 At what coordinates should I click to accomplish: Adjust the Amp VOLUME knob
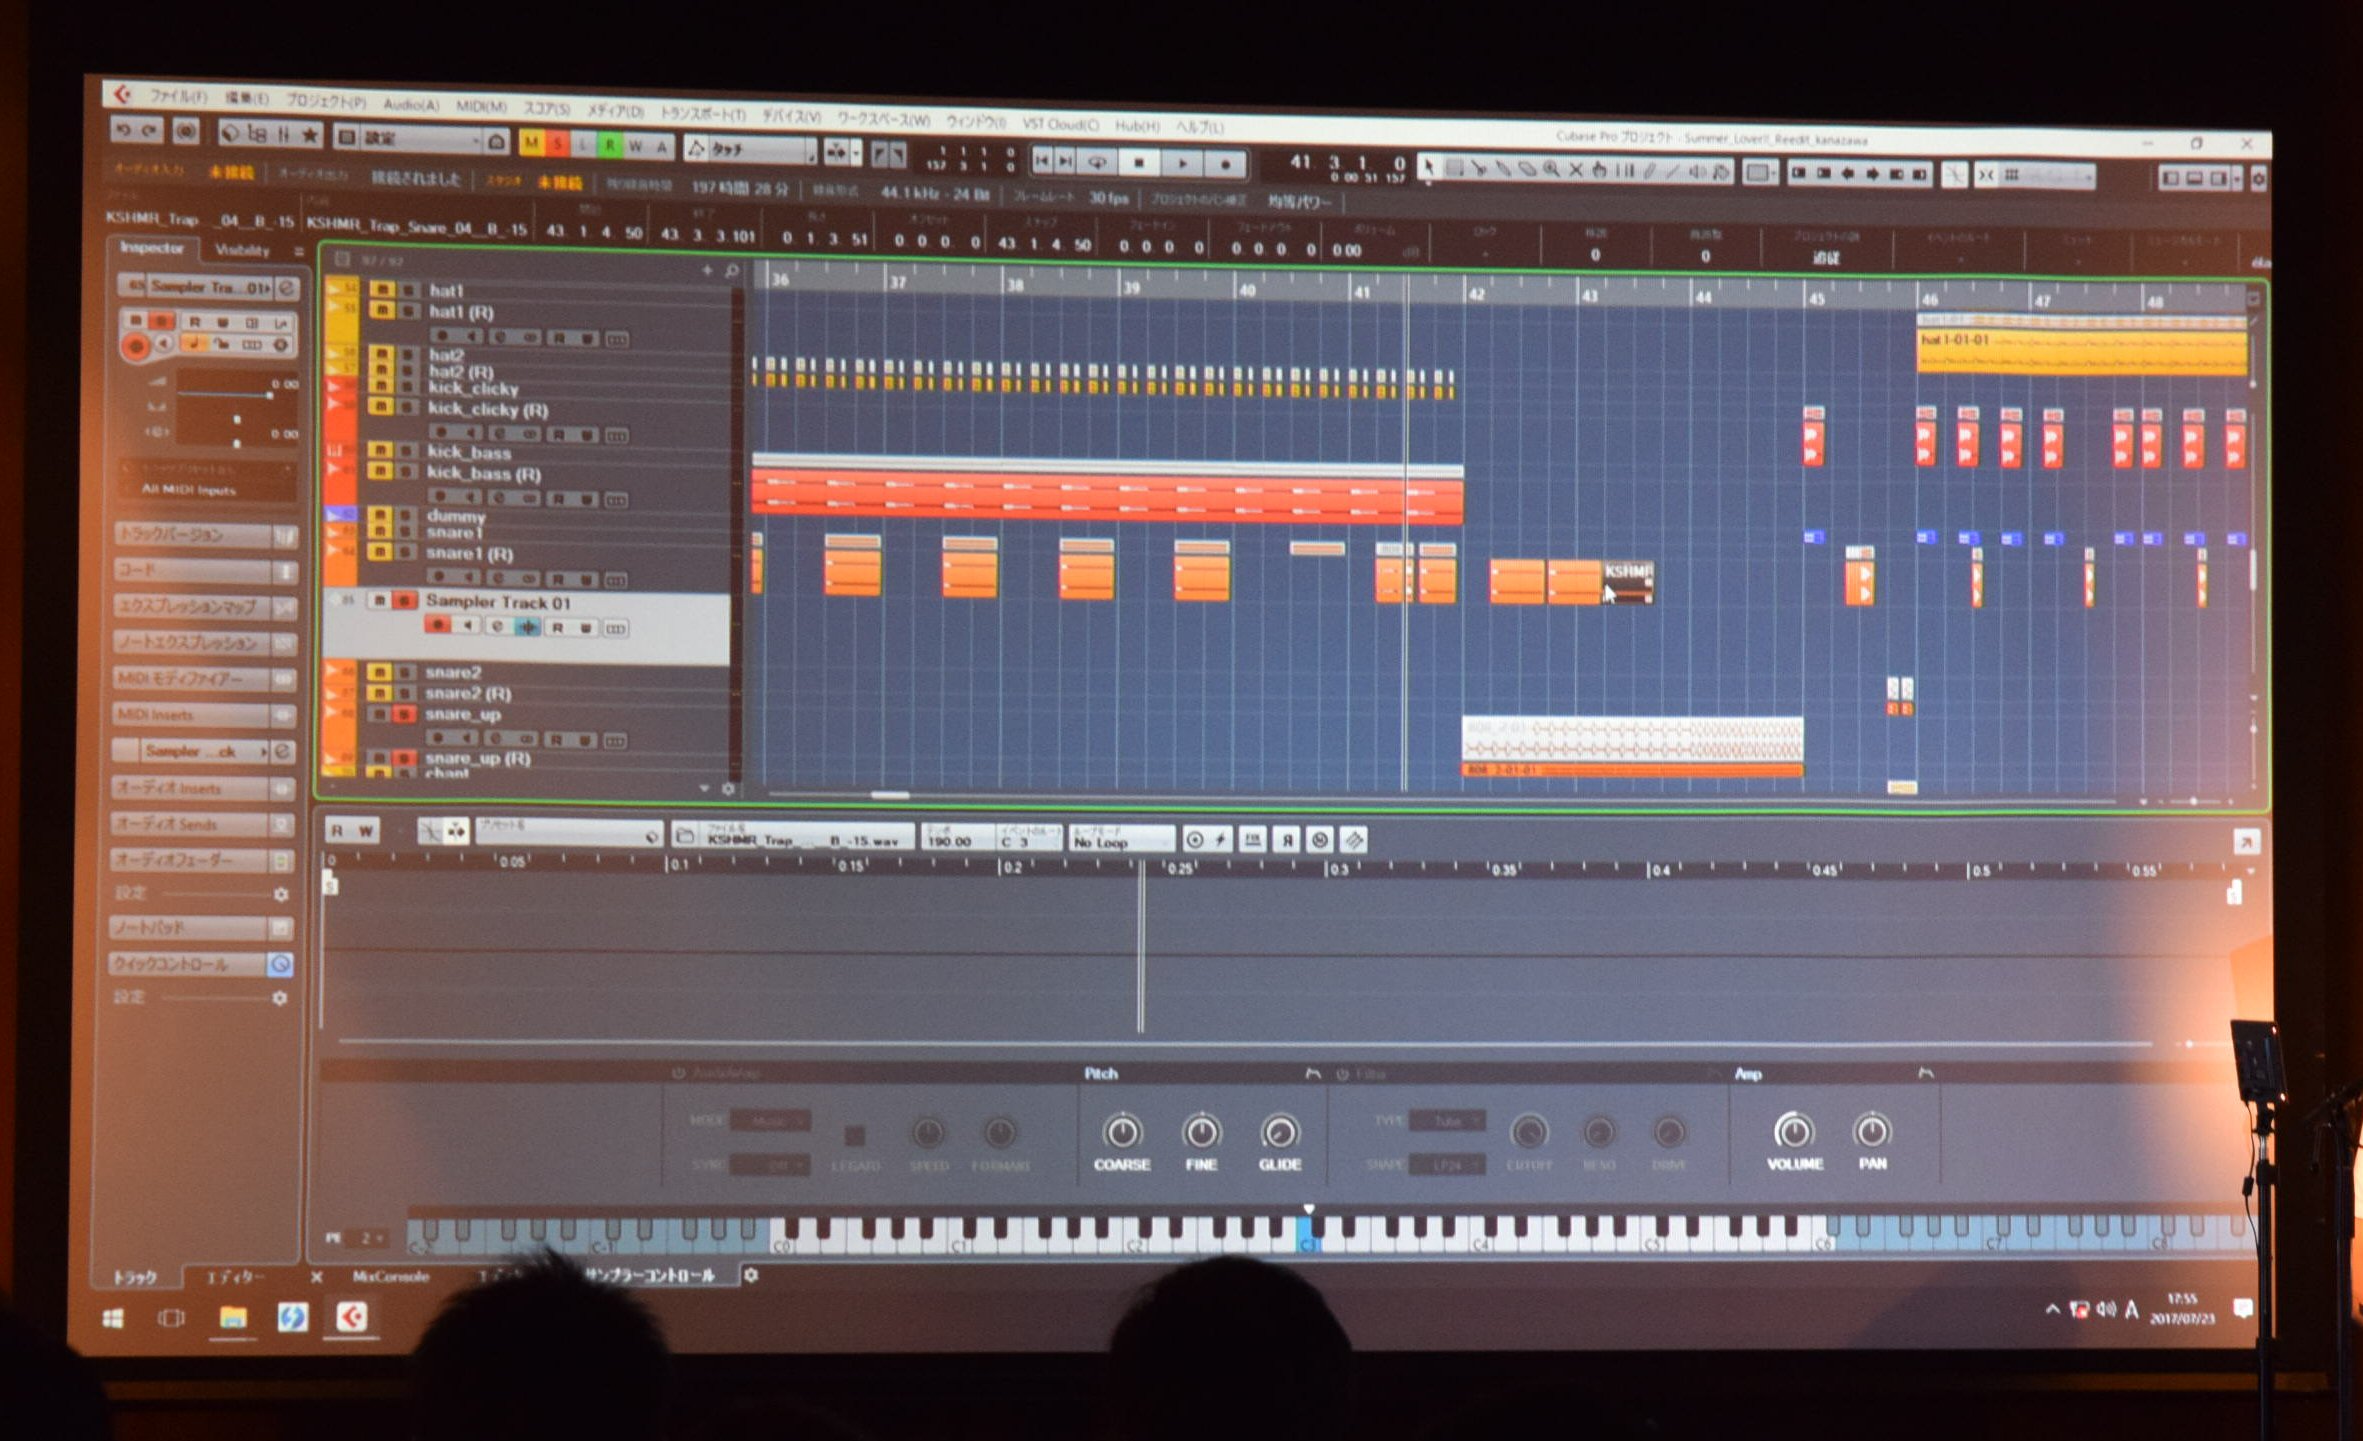coord(1793,1132)
